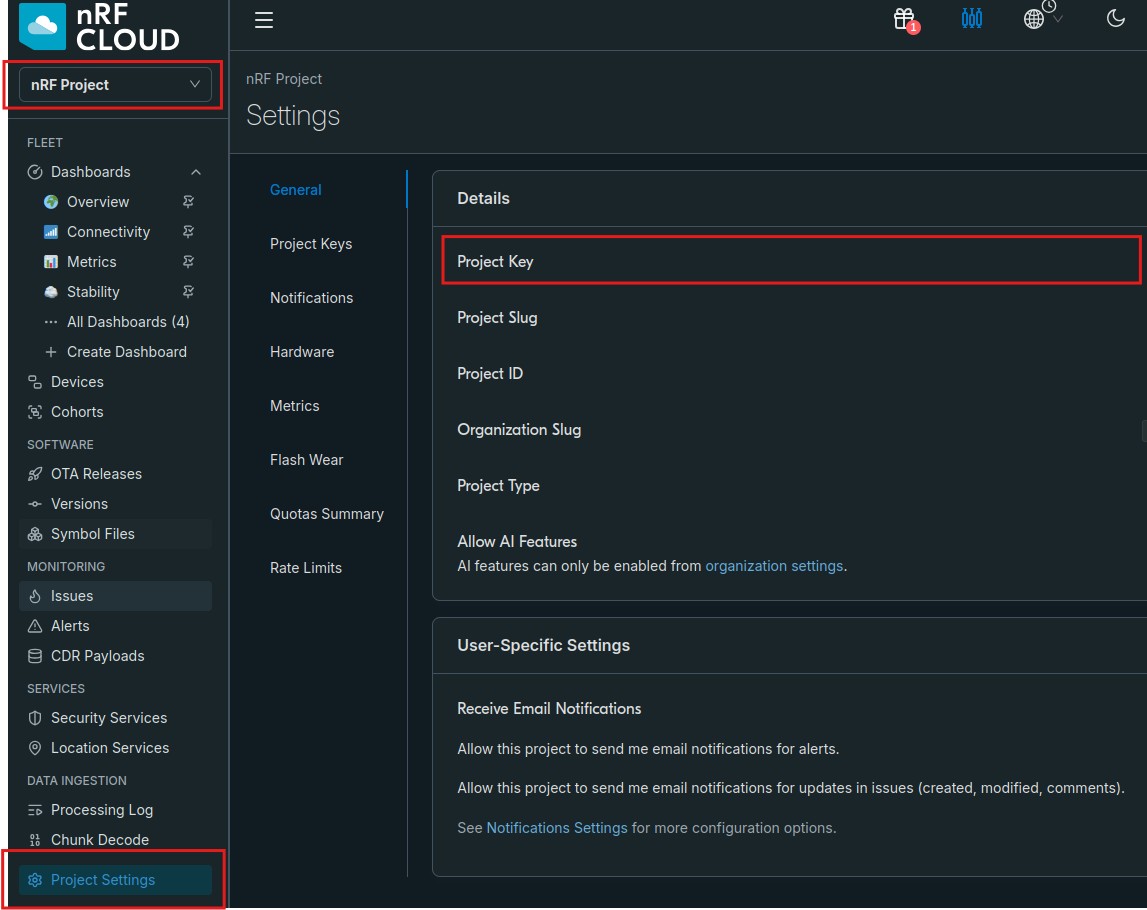Open Location Services
1147x910 pixels.
click(110, 748)
